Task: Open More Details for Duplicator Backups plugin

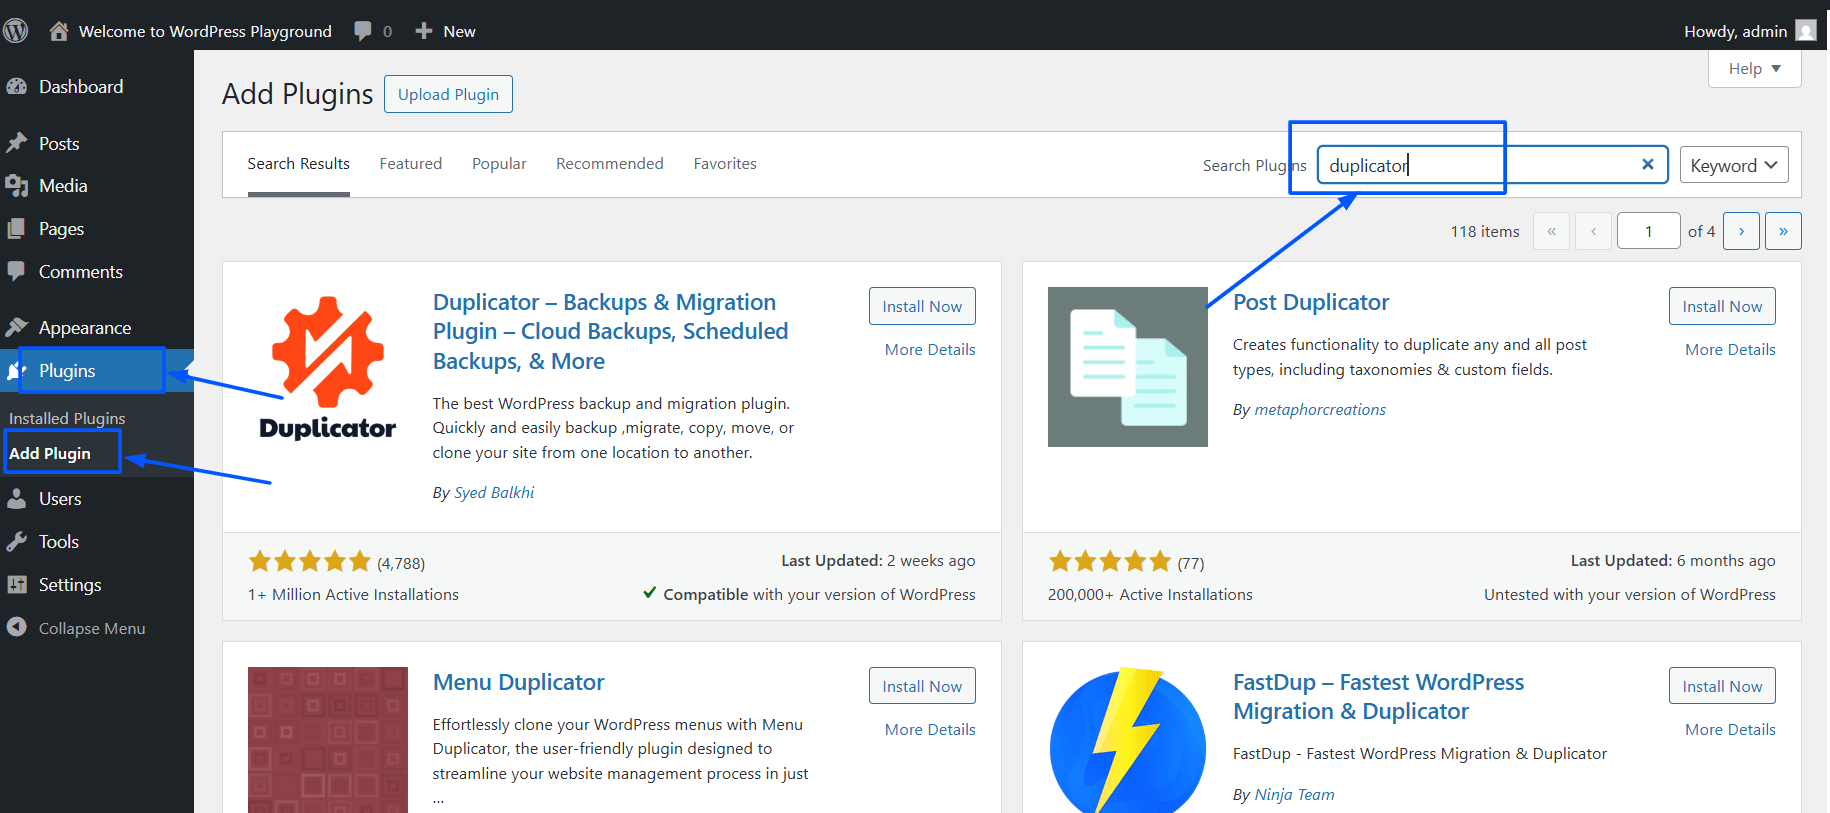Action: [930, 349]
